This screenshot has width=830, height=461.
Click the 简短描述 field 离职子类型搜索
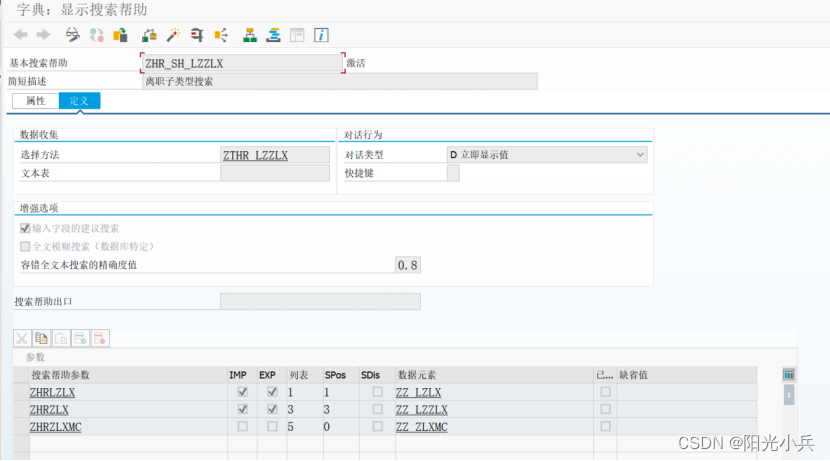point(340,82)
